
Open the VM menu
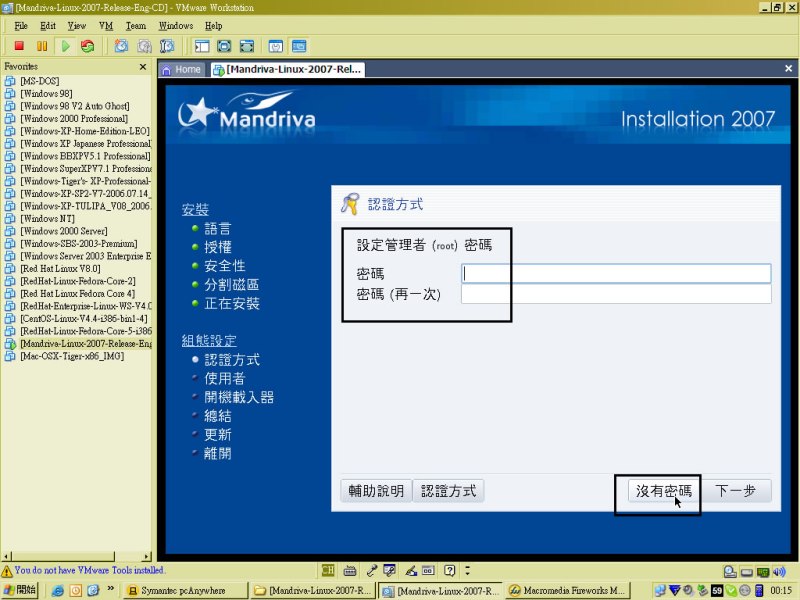tap(106, 26)
